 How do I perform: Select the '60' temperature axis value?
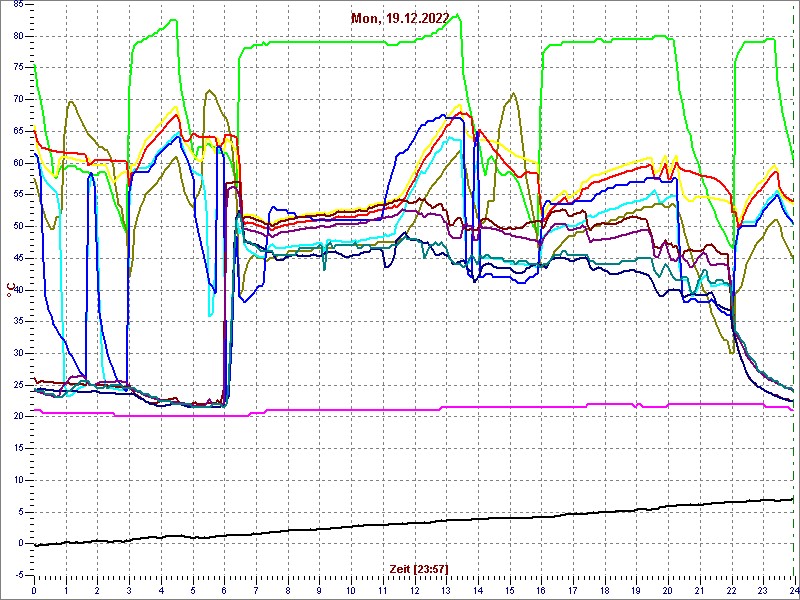click(18, 163)
